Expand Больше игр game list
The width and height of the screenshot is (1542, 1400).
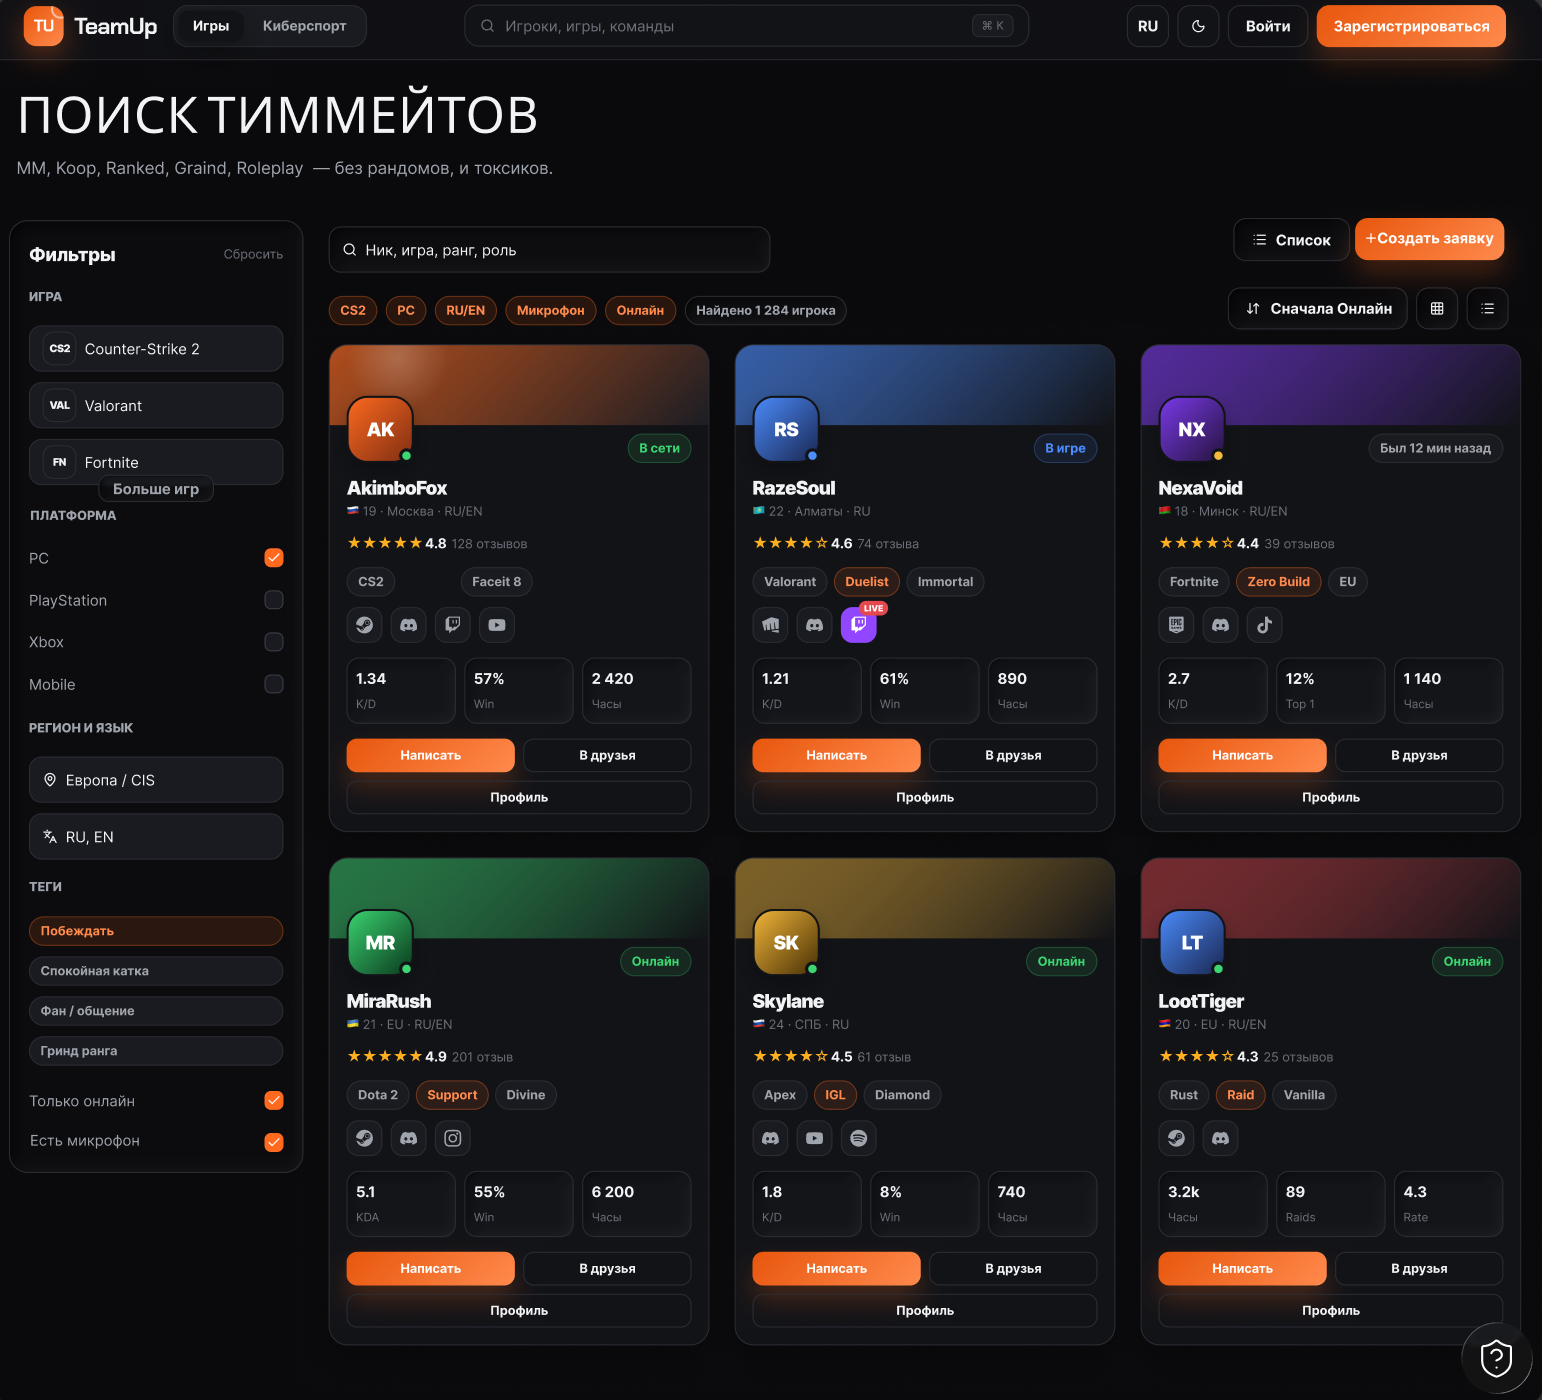click(156, 489)
